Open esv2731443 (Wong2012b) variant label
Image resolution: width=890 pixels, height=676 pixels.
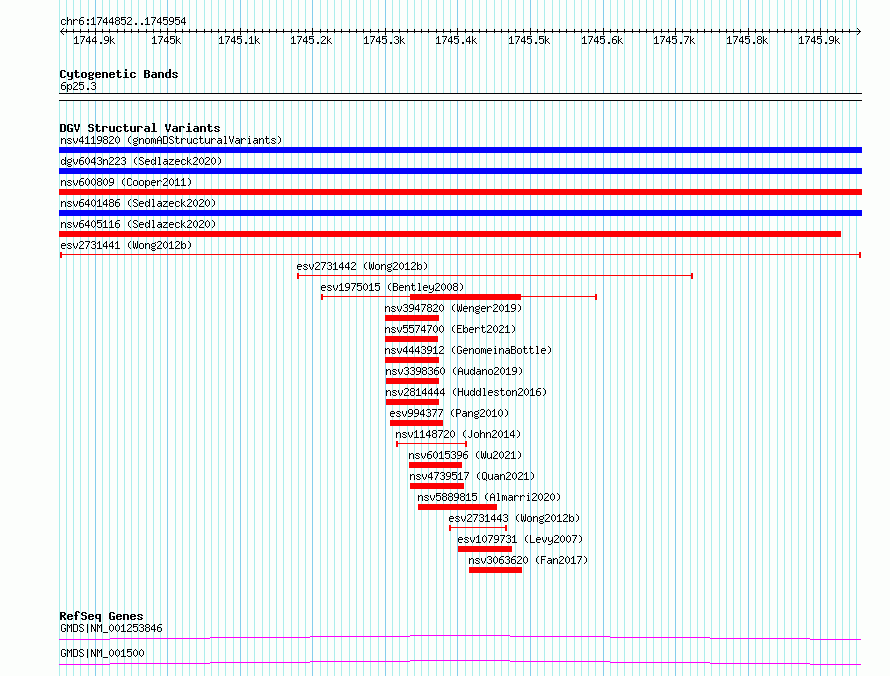pos(514,518)
